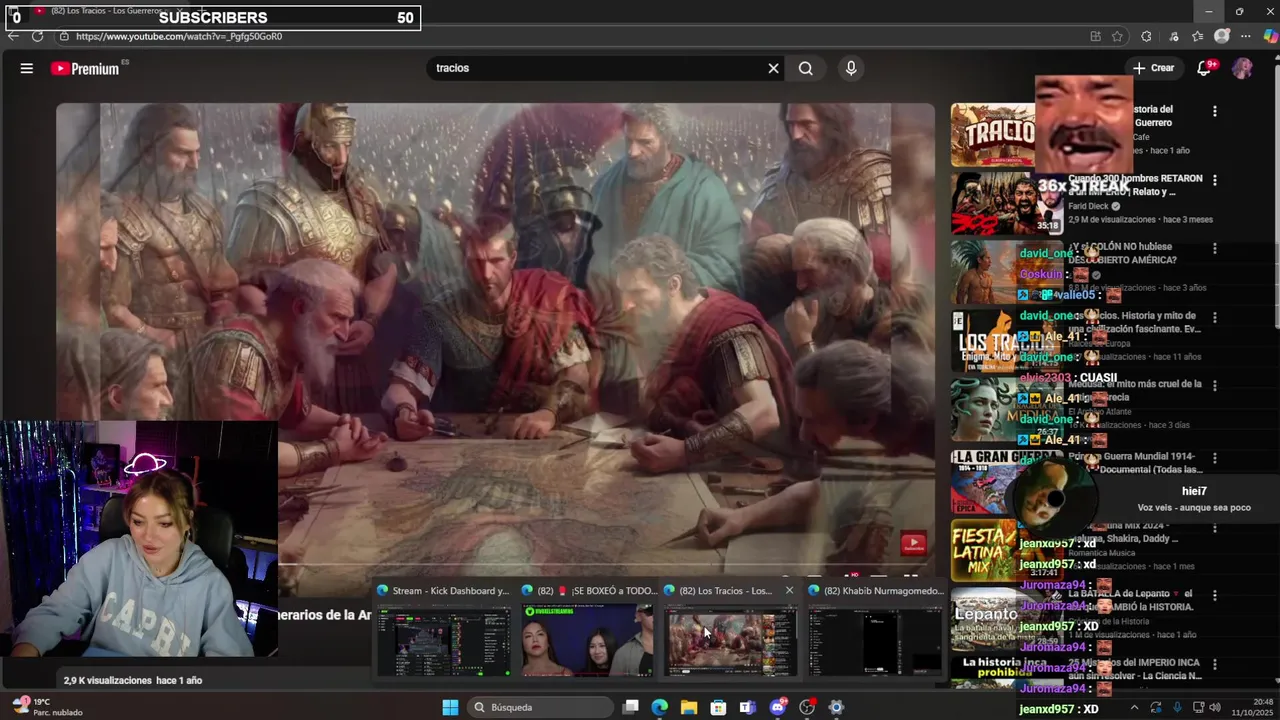Reload the page with refresh icon
Image resolution: width=1280 pixels, height=720 pixels.
[x=37, y=36]
